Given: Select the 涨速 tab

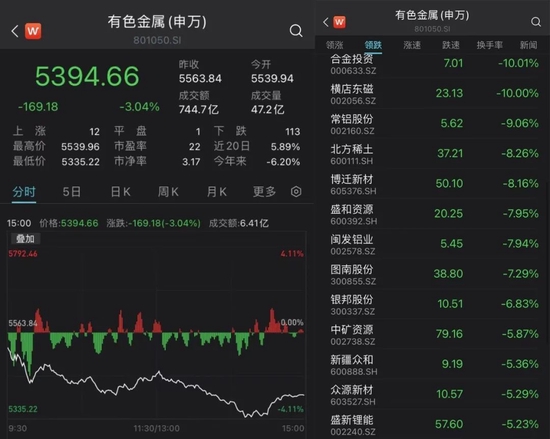Looking at the screenshot, I should point(412,45).
